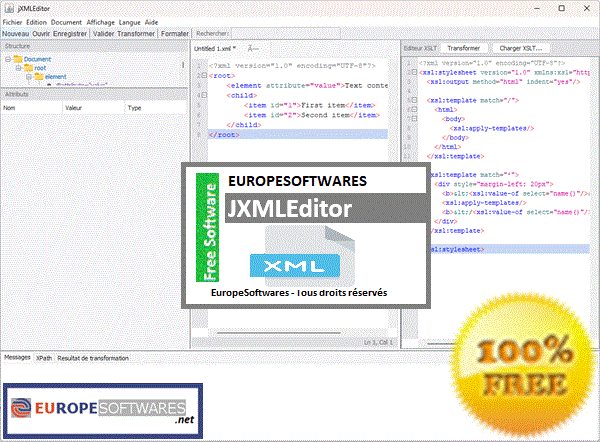
Task: Click the item id="1" First item line
Action: tap(310, 105)
